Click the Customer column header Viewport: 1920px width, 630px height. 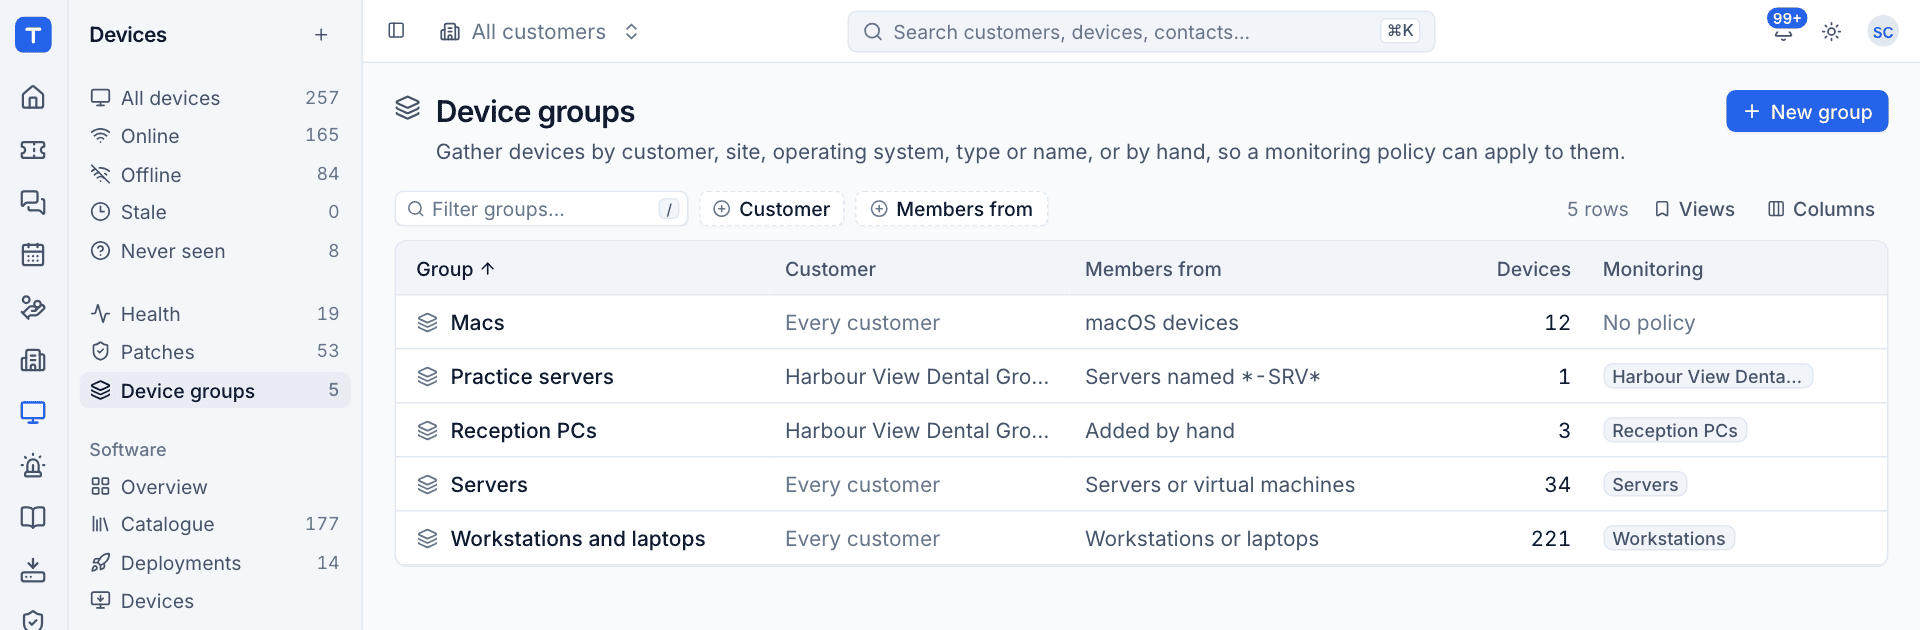pos(830,269)
